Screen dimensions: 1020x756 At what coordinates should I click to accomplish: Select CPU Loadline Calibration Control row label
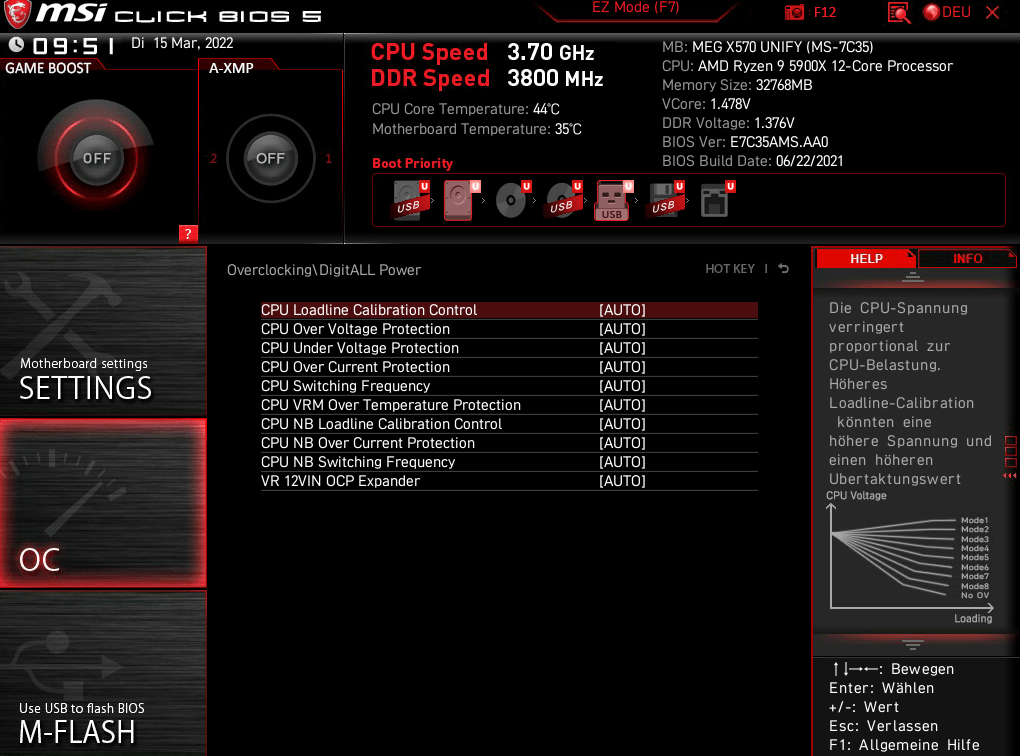point(369,310)
